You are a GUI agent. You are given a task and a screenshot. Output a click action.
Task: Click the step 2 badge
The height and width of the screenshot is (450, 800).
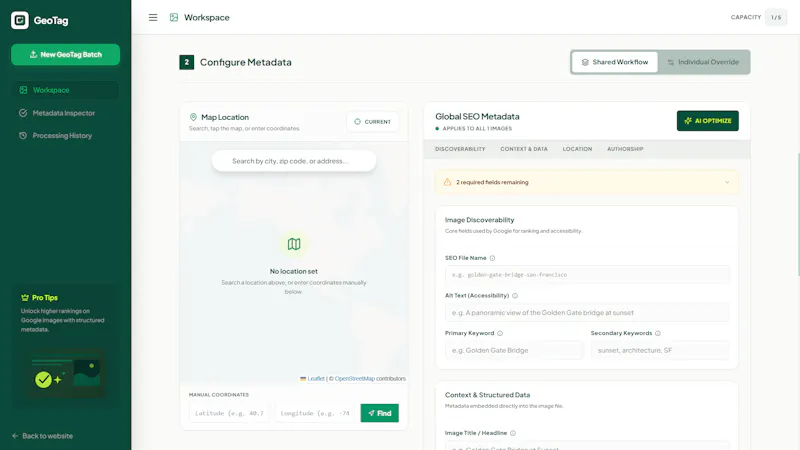point(187,62)
